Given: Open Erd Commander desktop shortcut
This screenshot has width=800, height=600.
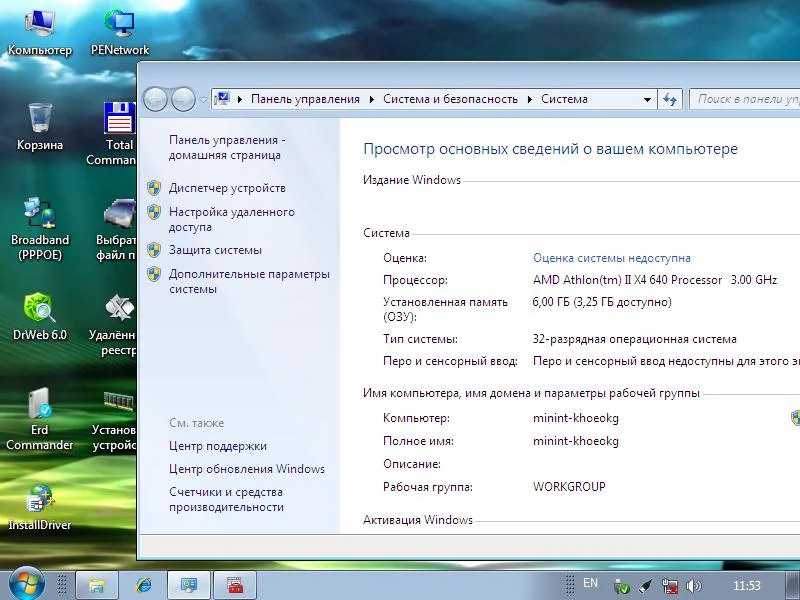Looking at the screenshot, I should pyautogui.click(x=39, y=405).
